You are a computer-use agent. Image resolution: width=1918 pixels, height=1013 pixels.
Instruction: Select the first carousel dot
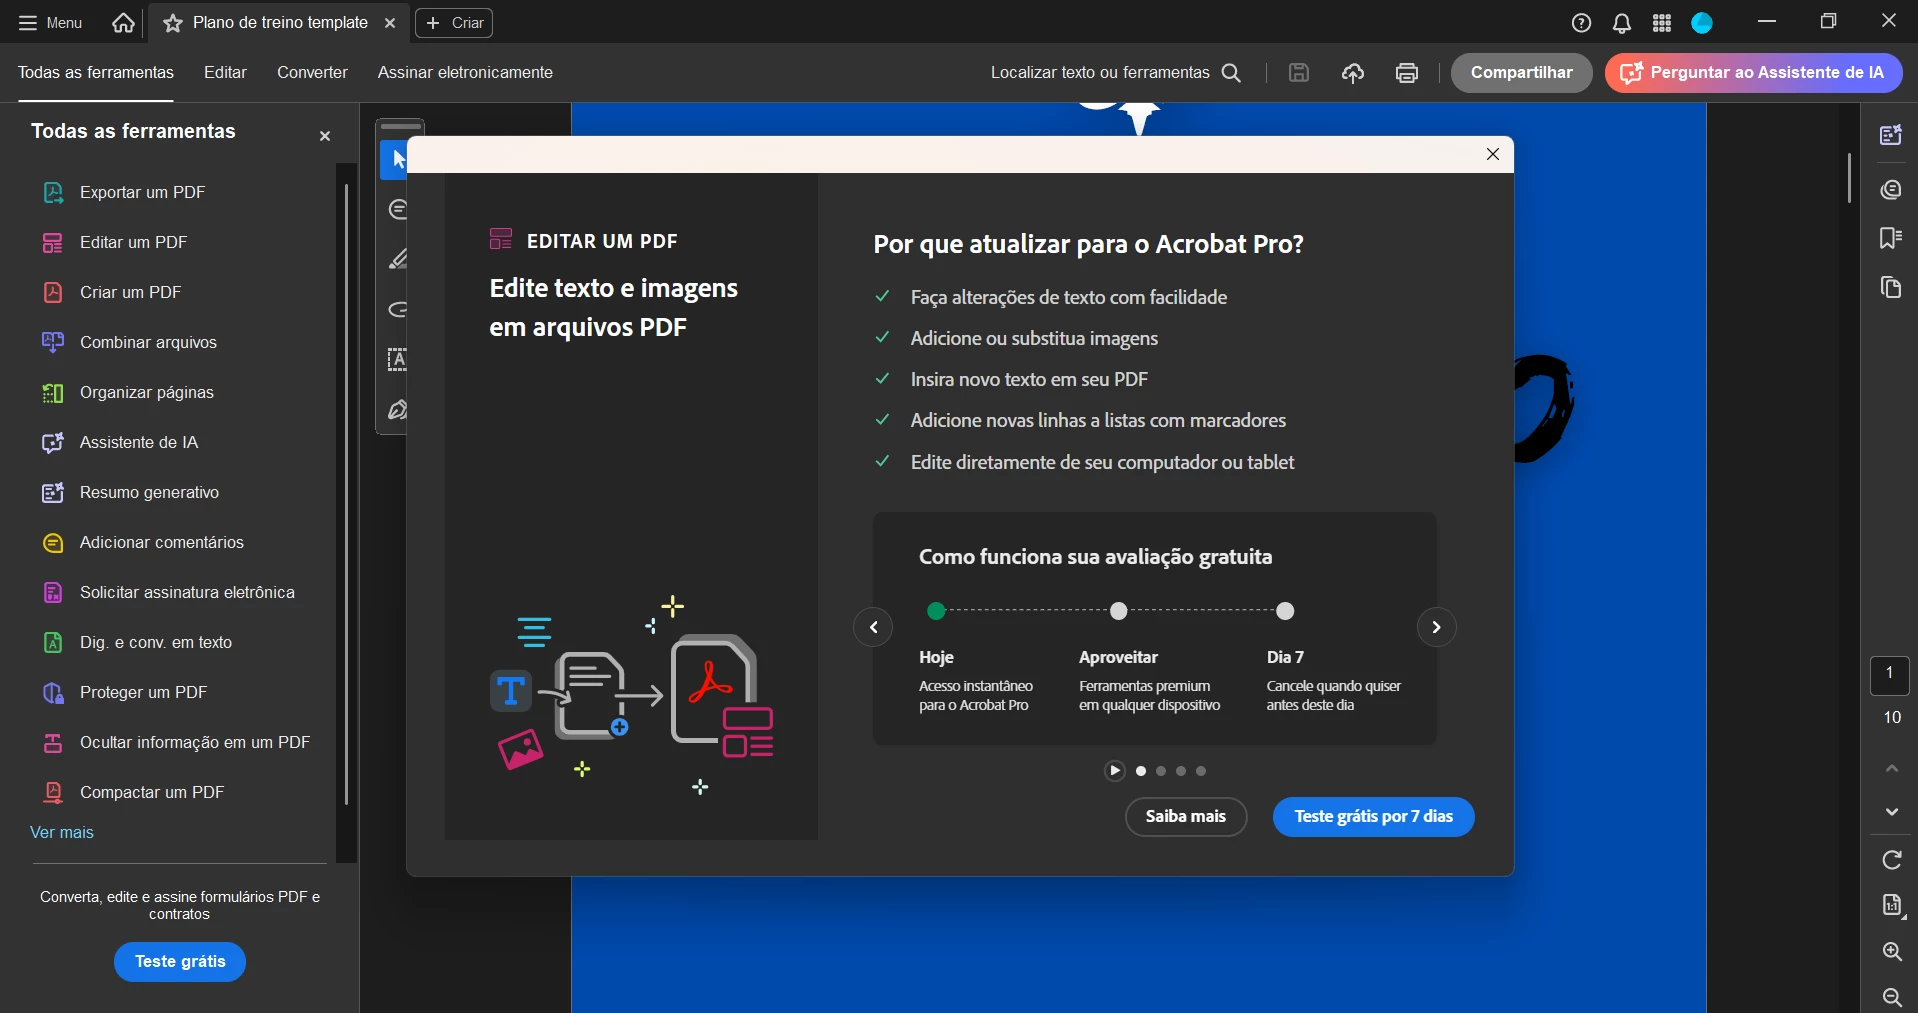1141,771
